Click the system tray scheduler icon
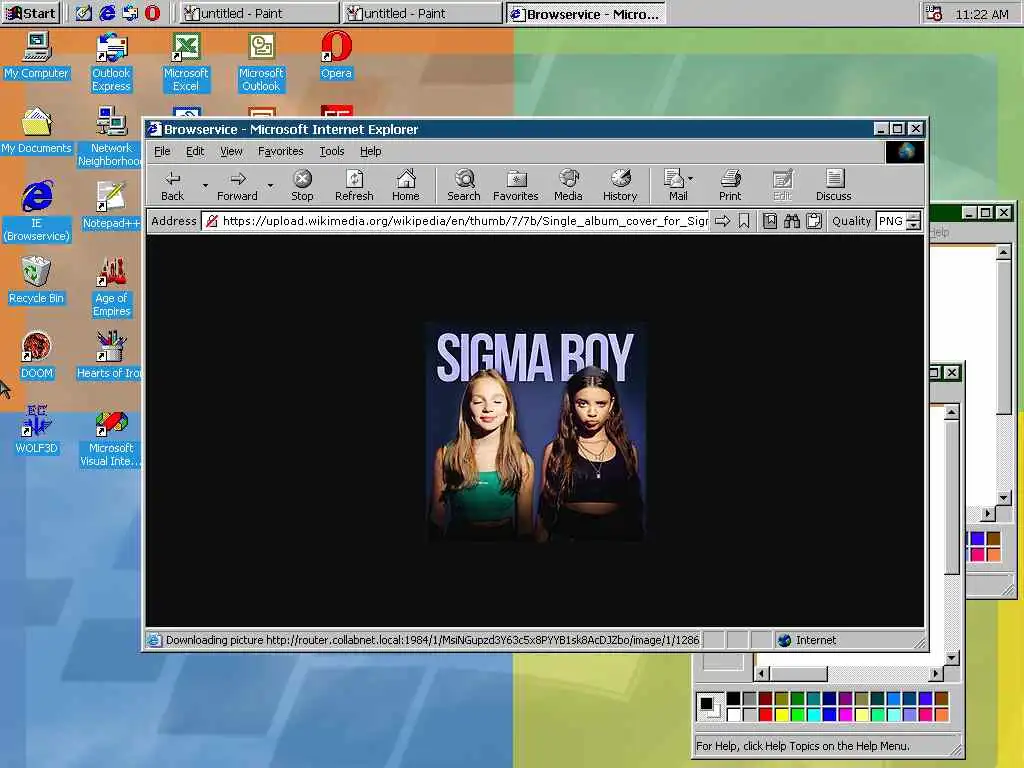 point(934,14)
